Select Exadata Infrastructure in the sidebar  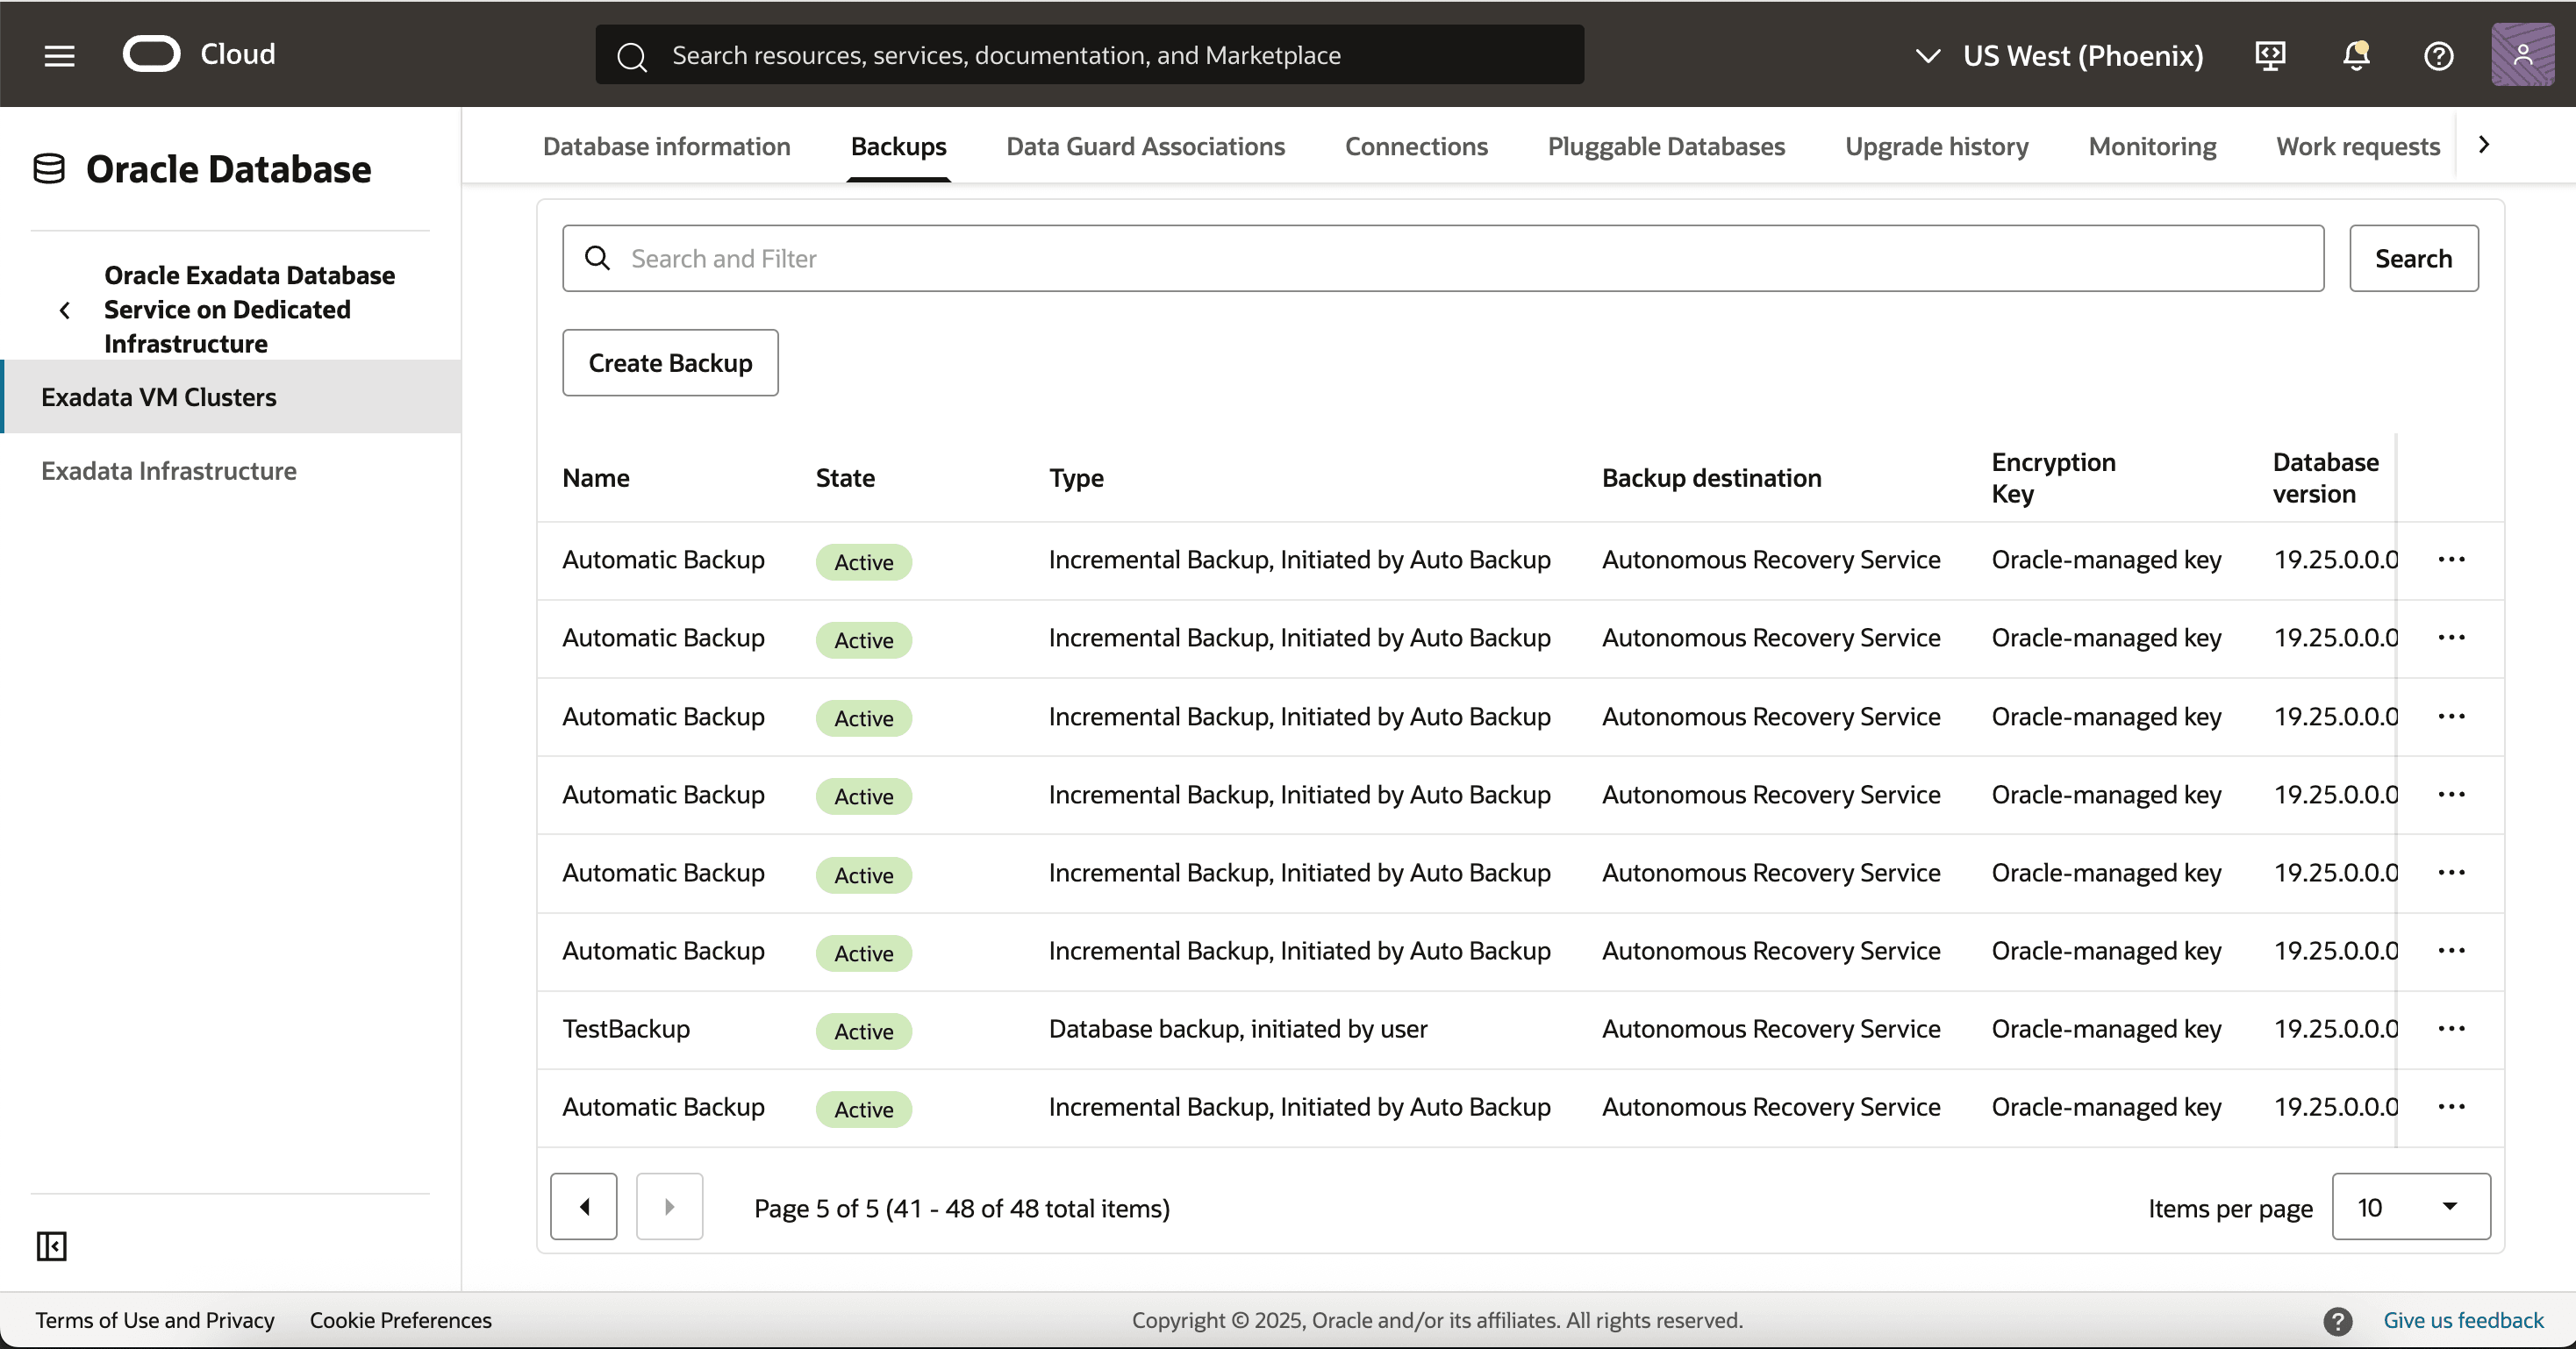click(169, 470)
